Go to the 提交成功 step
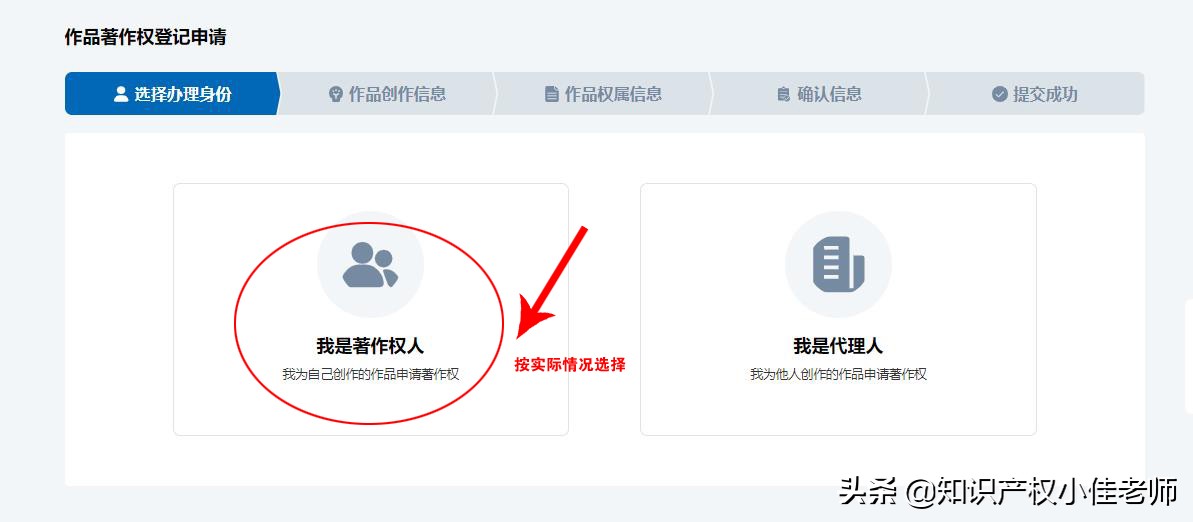Image resolution: width=1193 pixels, height=522 pixels. [x=1036, y=94]
